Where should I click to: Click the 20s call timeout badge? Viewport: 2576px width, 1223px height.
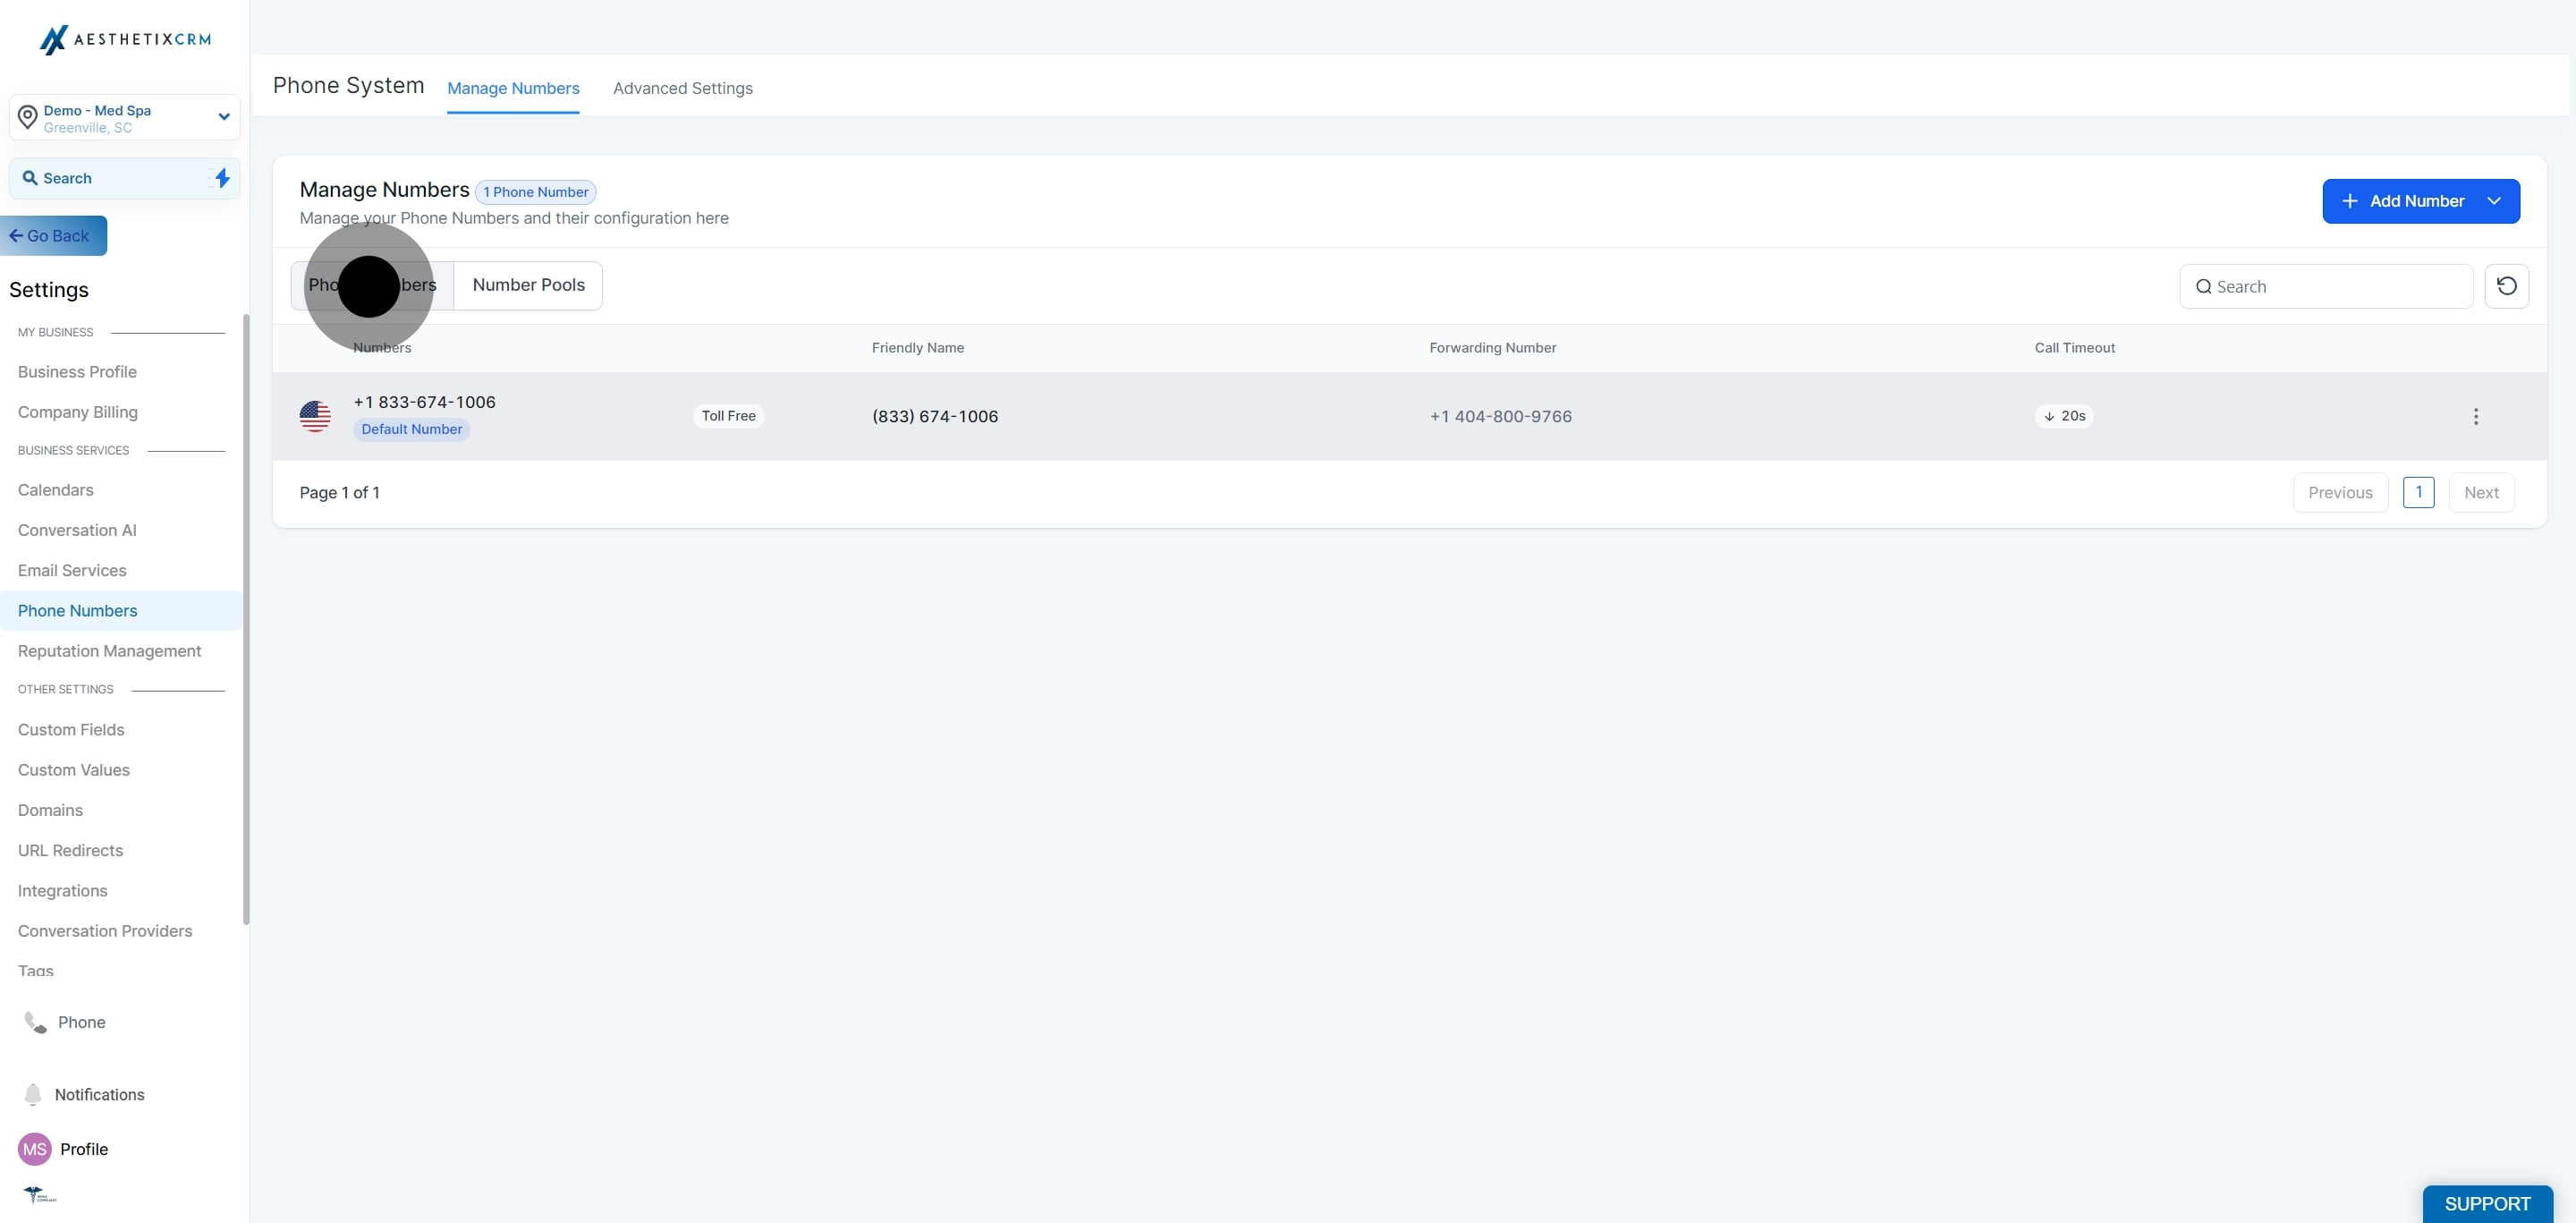(2064, 416)
